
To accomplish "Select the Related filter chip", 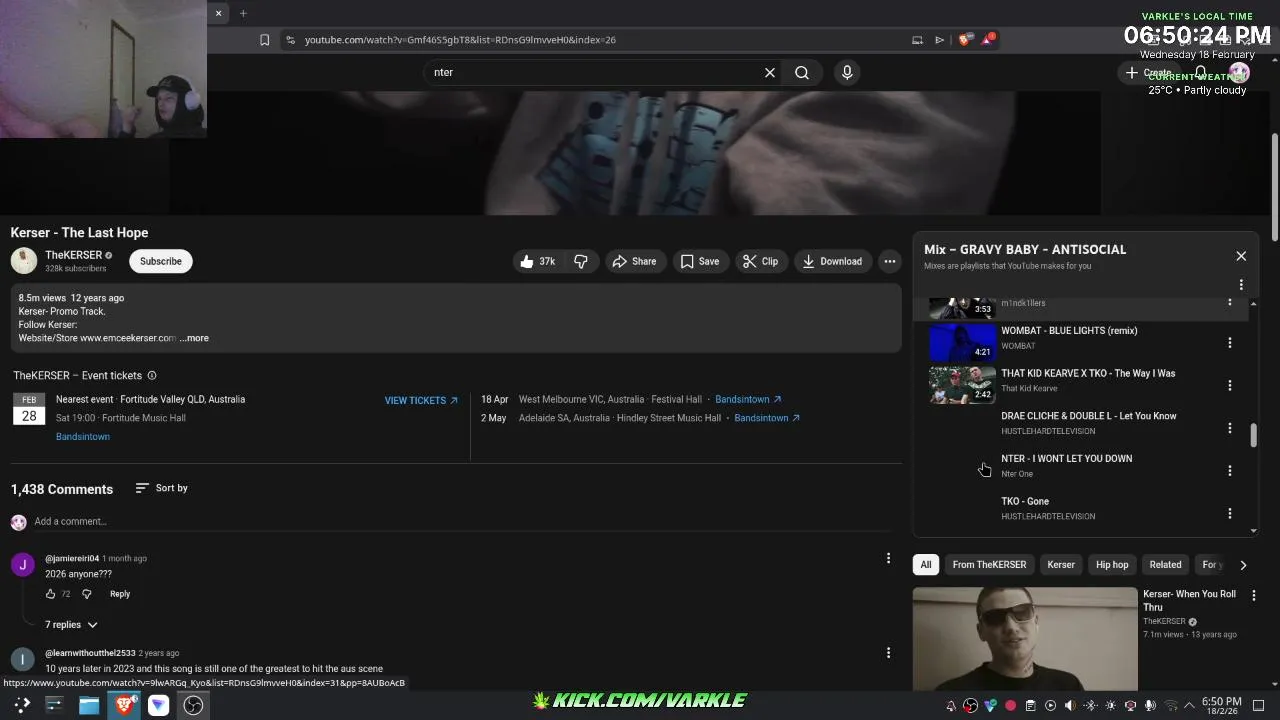I will 1165,565.
